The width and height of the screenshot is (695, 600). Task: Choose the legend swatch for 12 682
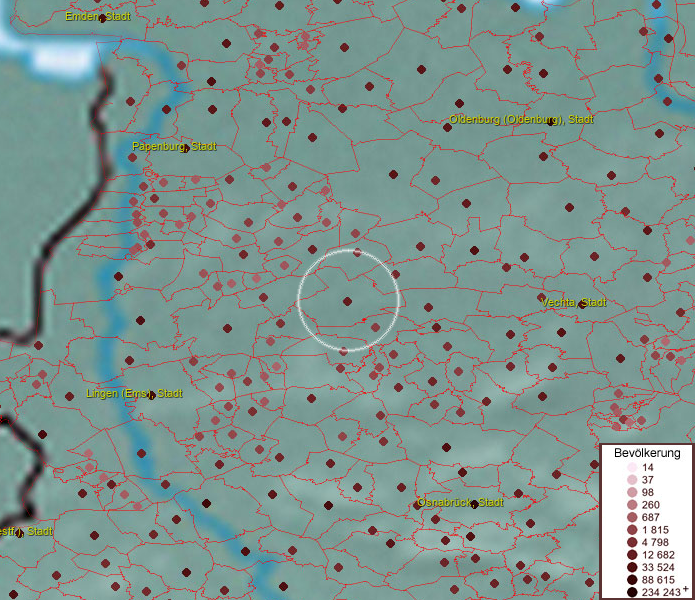pos(632,555)
